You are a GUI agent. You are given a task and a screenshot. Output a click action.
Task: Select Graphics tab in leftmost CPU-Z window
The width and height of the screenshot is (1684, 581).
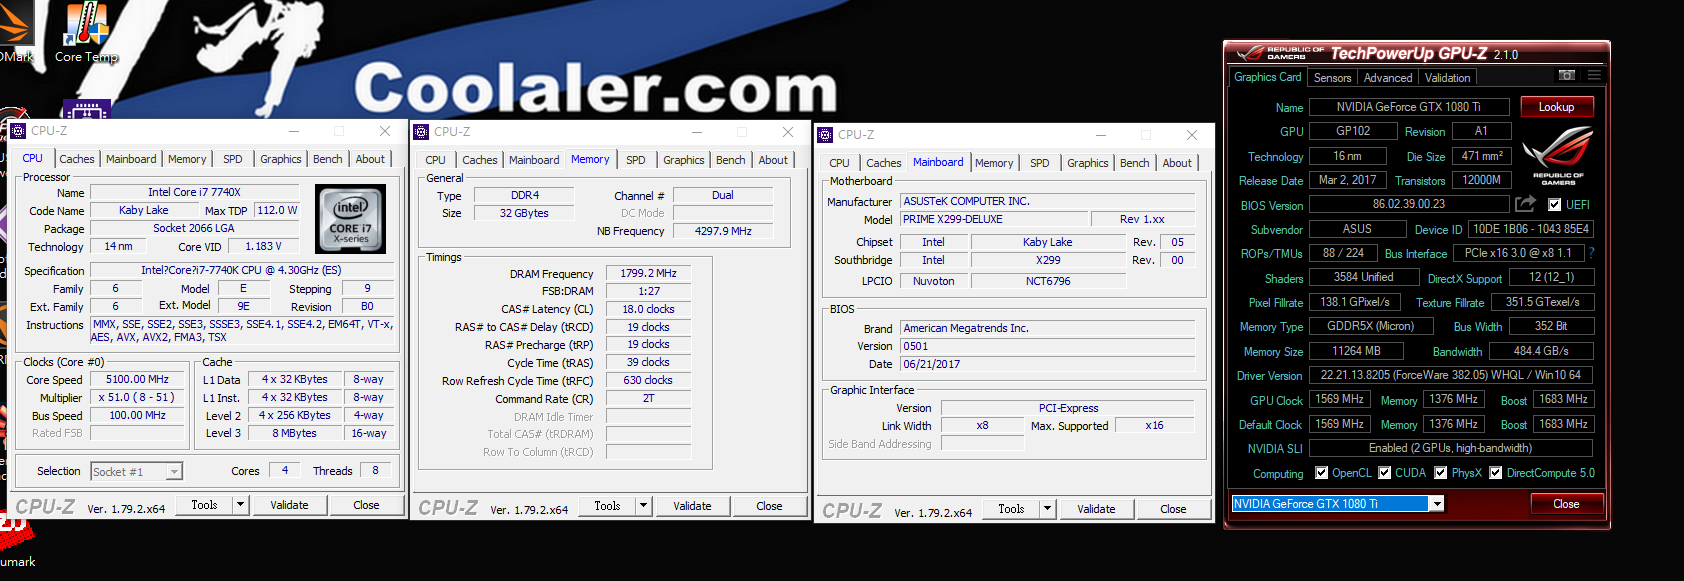click(281, 159)
